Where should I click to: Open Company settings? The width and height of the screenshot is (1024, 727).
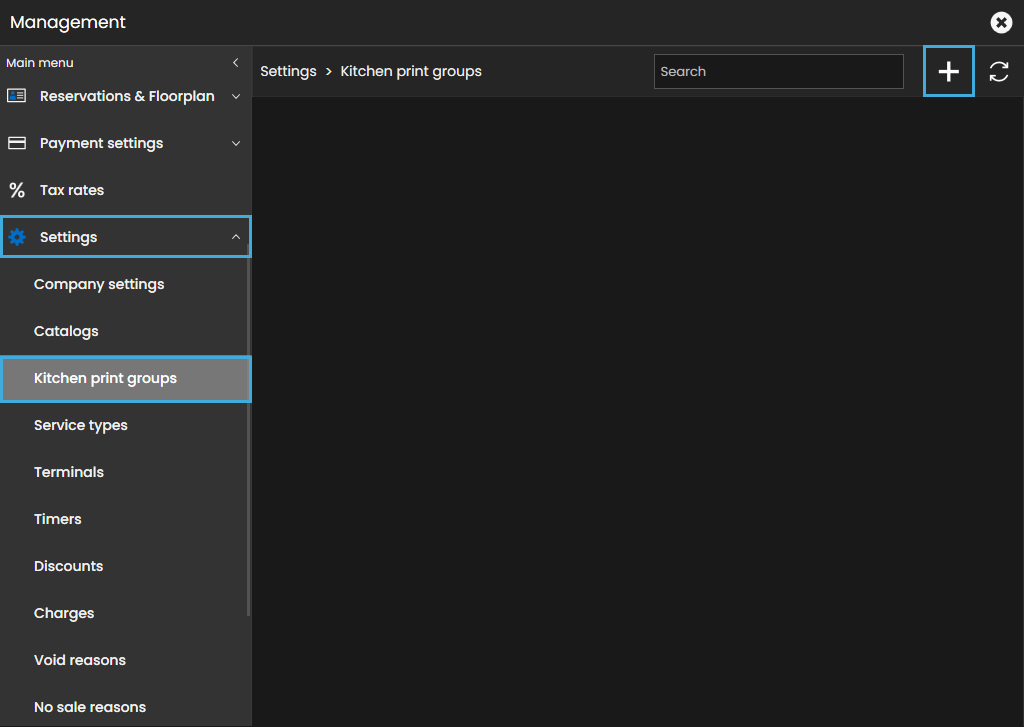99,284
